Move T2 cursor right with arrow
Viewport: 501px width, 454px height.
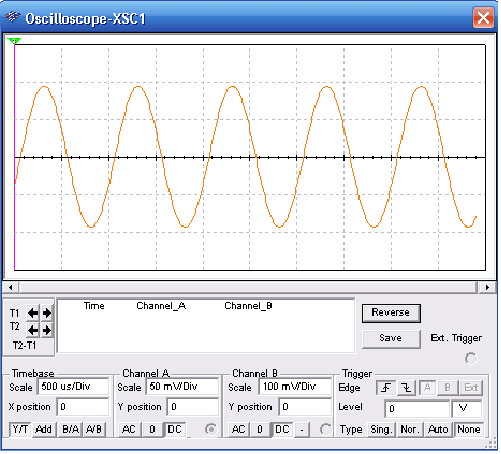[x=47, y=330]
